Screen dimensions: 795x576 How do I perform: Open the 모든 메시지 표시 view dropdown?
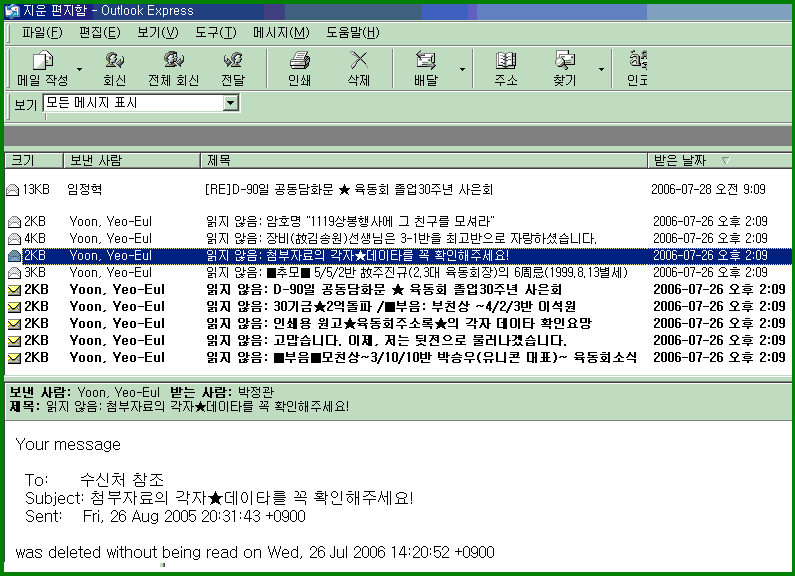231,103
